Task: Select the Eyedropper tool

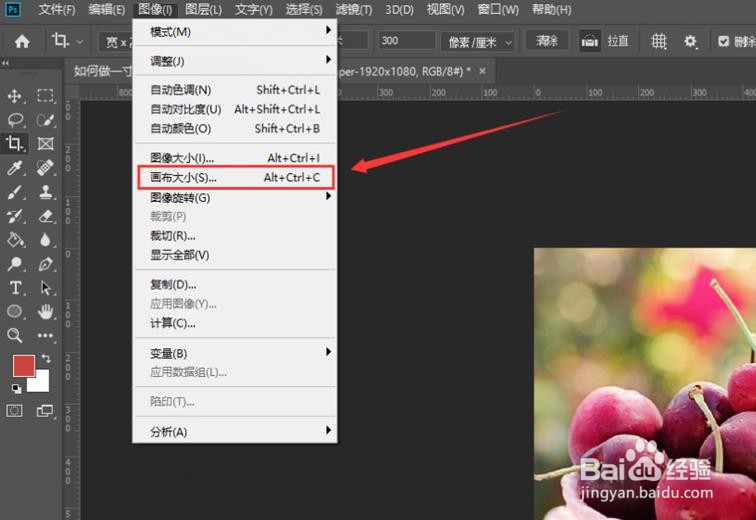Action: tap(14, 168)
